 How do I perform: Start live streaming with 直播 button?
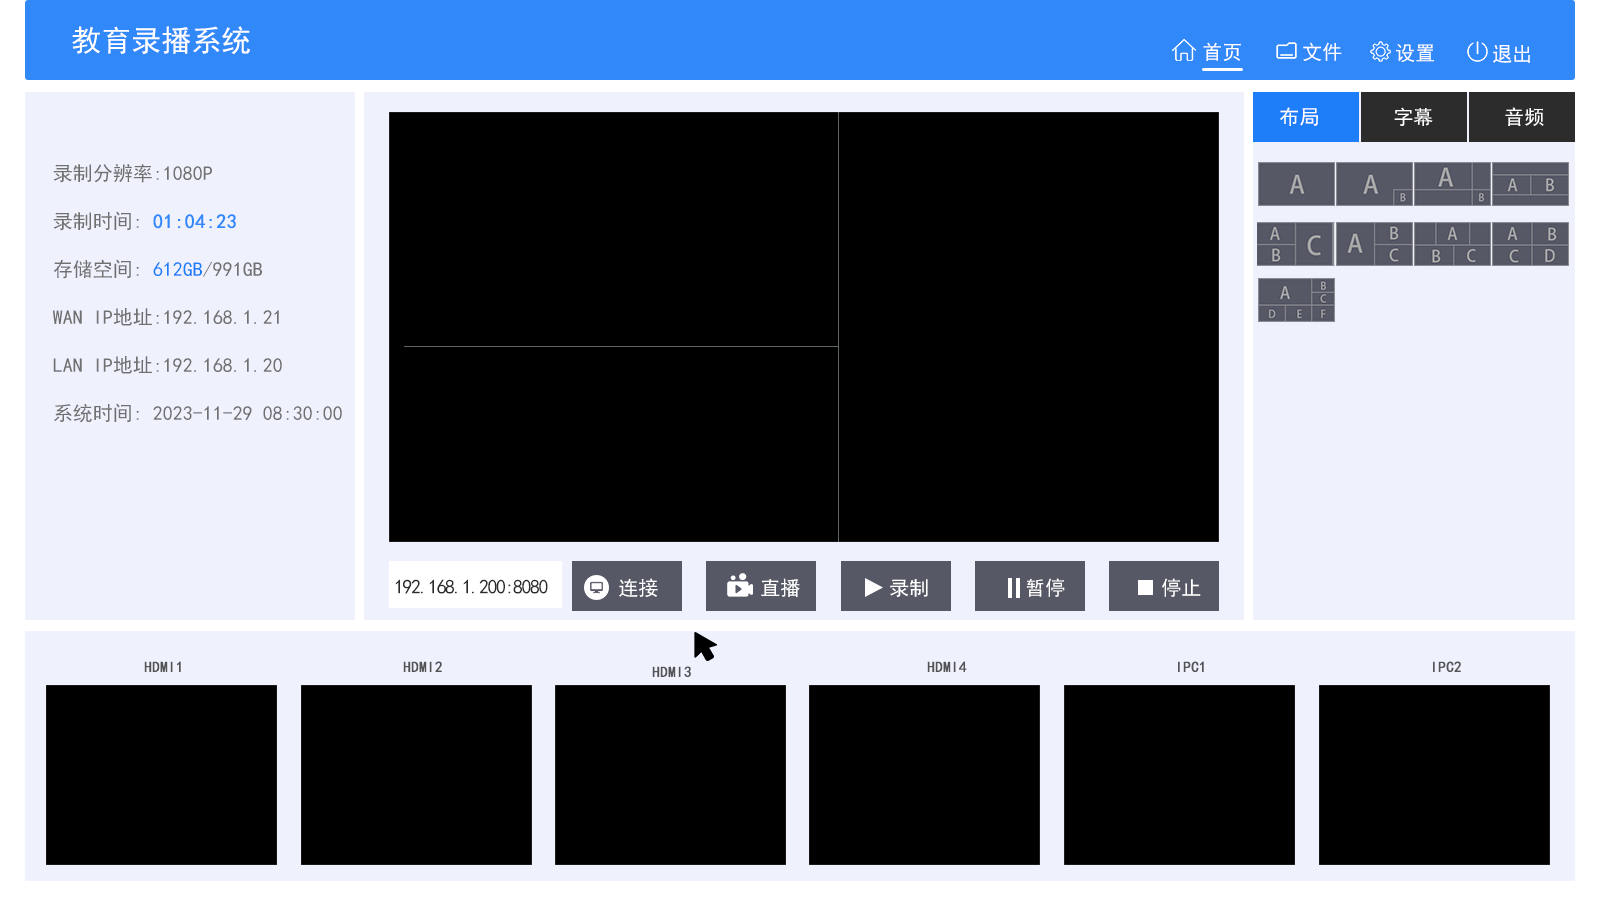click(x=761, y=587)
